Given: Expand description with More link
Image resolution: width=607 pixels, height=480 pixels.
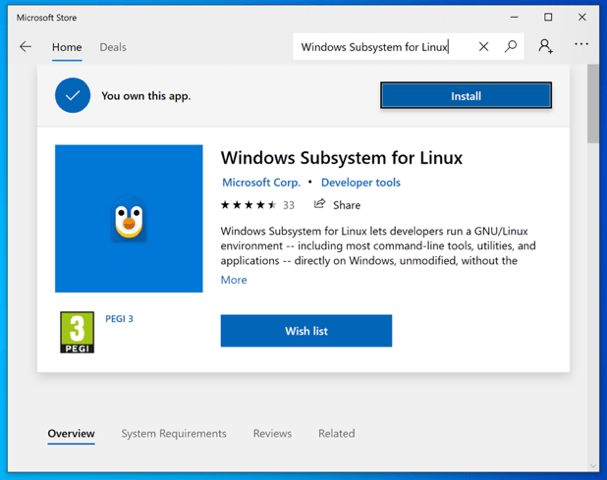Looking at the screenshot, I should (233, 280).
